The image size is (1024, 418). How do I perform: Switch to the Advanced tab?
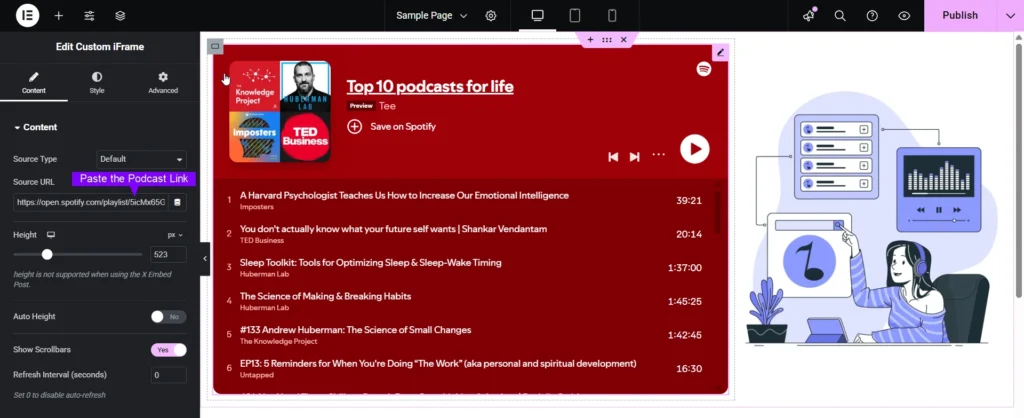click(163, 83)
